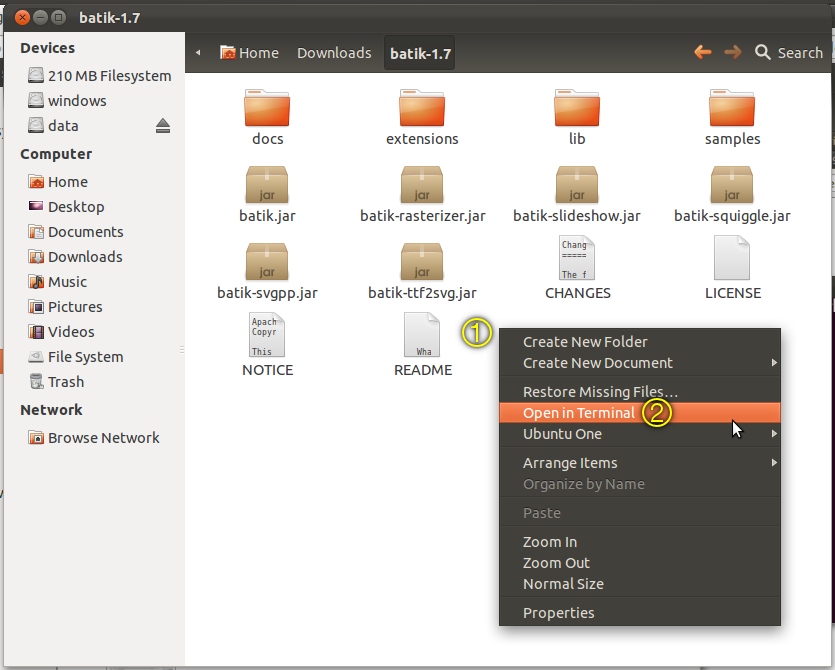
Task: Select the README file icon
Action: 422,335
